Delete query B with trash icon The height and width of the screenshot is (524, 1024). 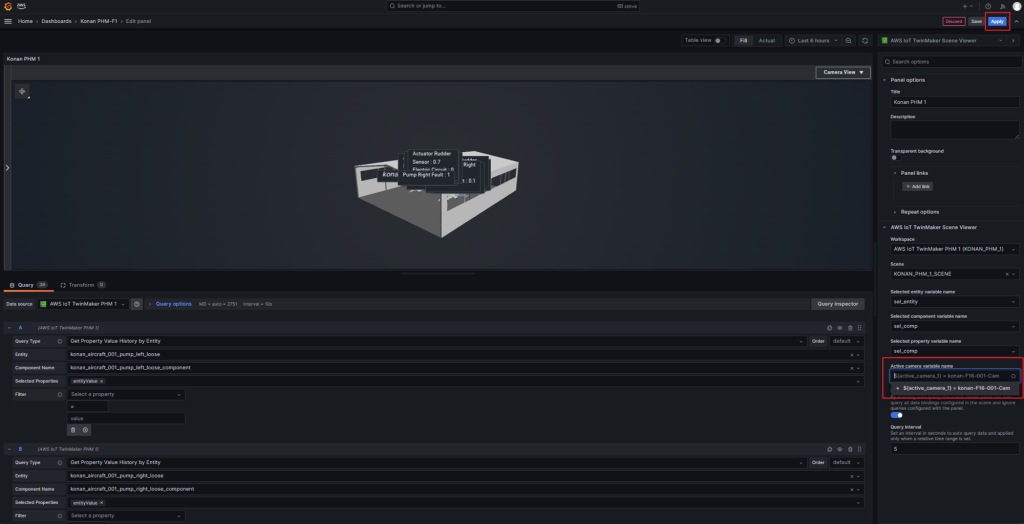click(x=850, y=449)
